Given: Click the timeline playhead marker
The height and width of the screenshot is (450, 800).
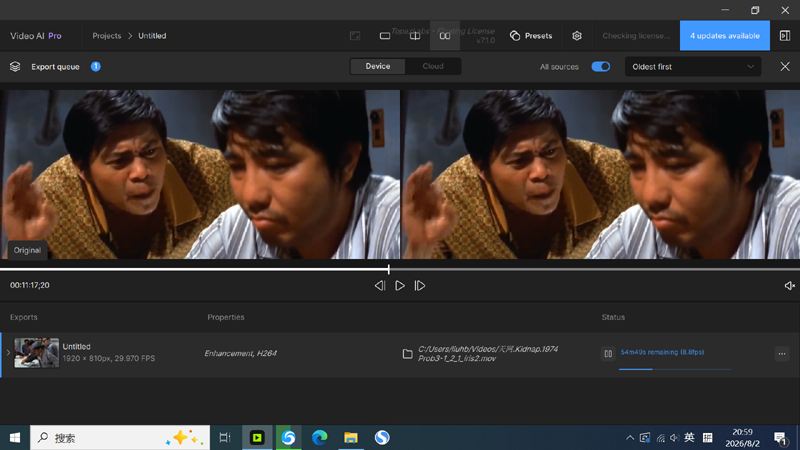Looking at the screenshot, I should (x=389, y=269).
